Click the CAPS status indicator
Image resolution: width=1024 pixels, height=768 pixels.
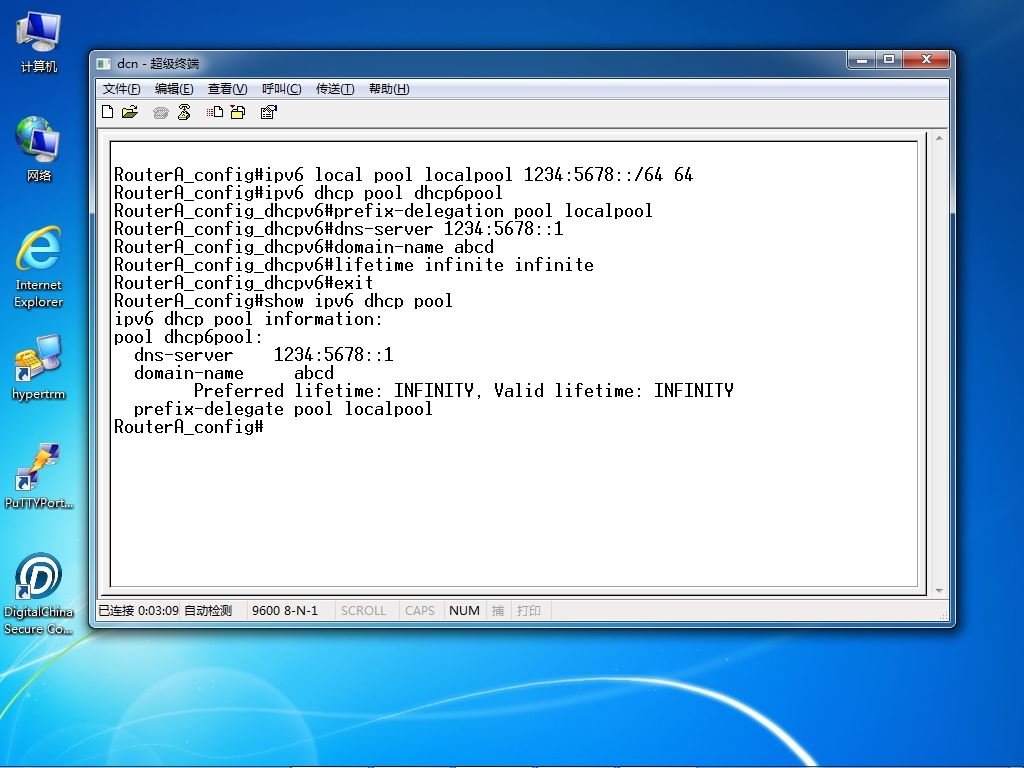pyautogui.click(x=420, y=611)
